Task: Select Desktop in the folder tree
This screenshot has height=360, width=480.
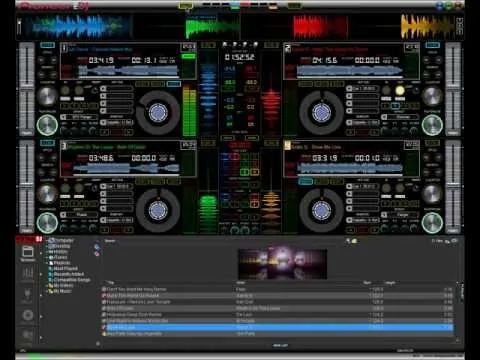Action: click(x=61, y=246)
